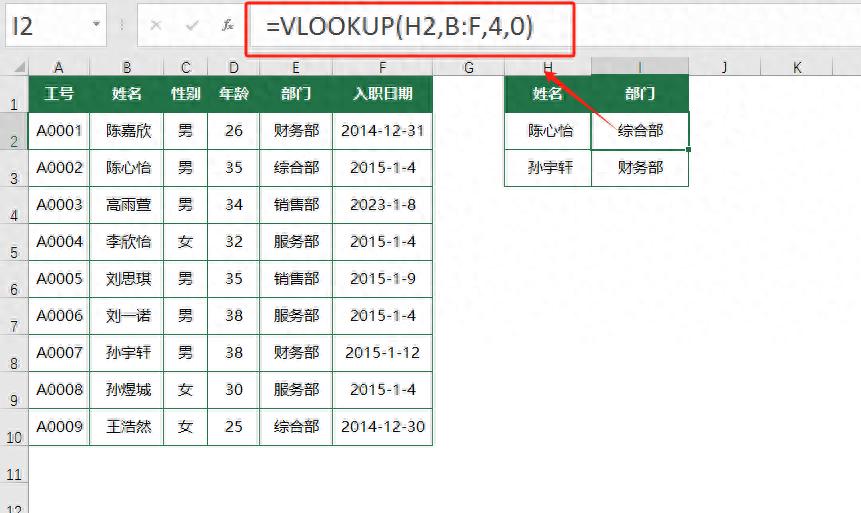
Task: Click the 姓名 header in column H
Action: point(548,94)
